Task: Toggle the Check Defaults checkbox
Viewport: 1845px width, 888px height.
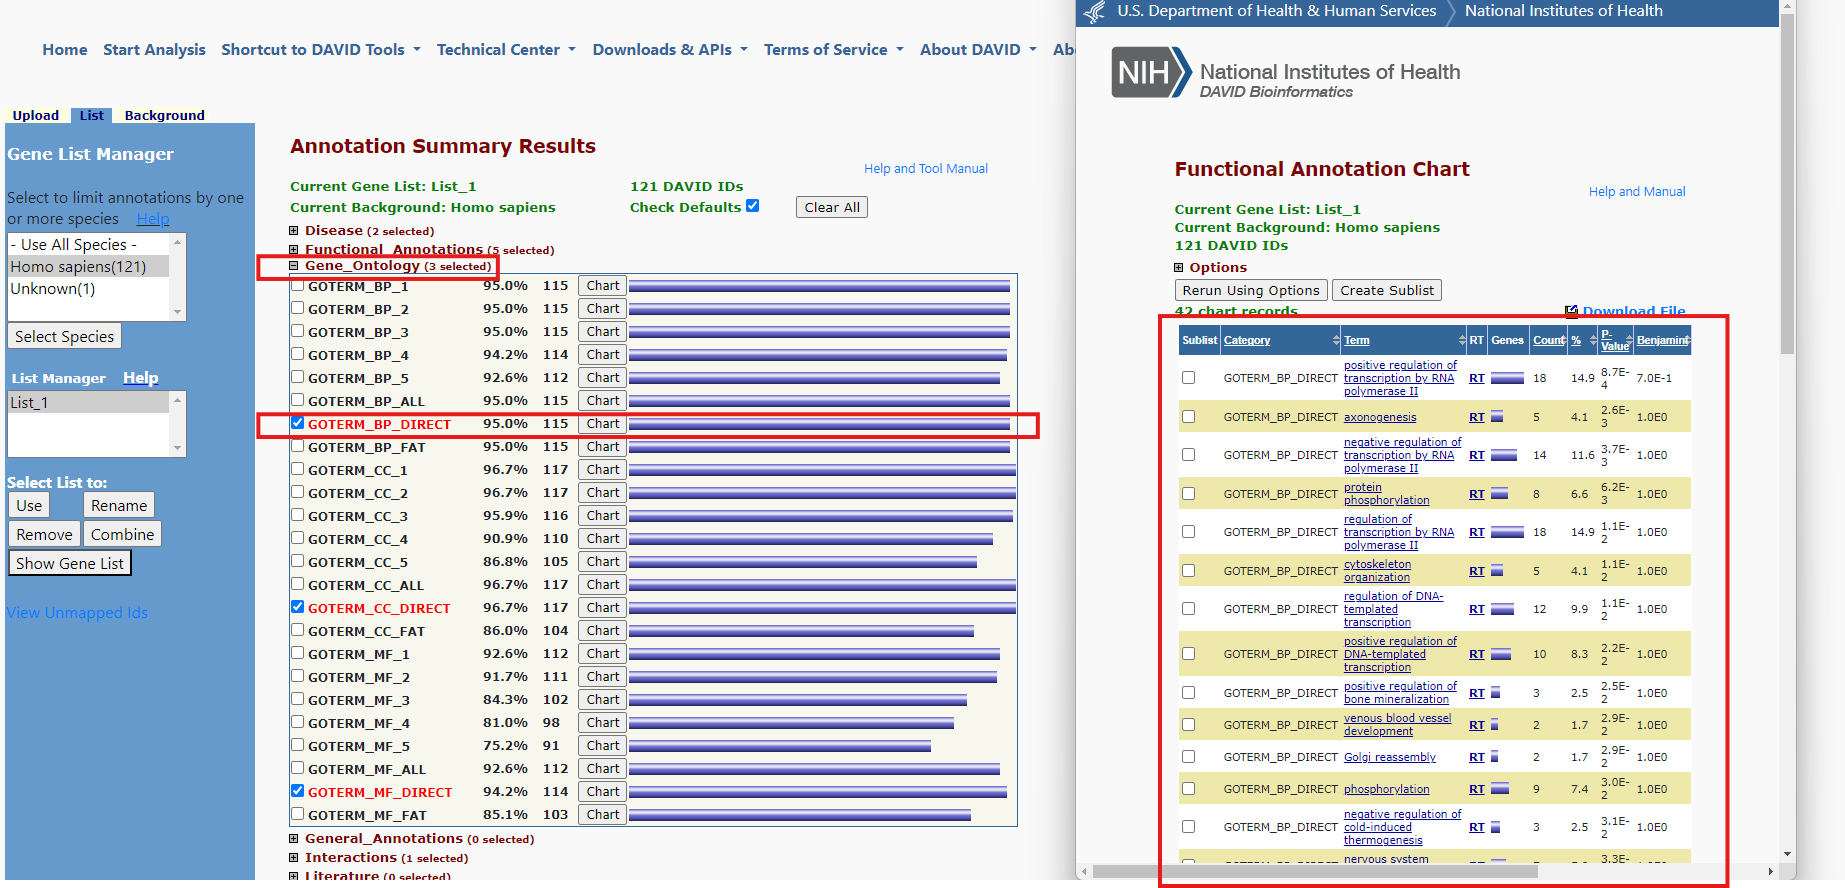Action: [x=753, y=206]
